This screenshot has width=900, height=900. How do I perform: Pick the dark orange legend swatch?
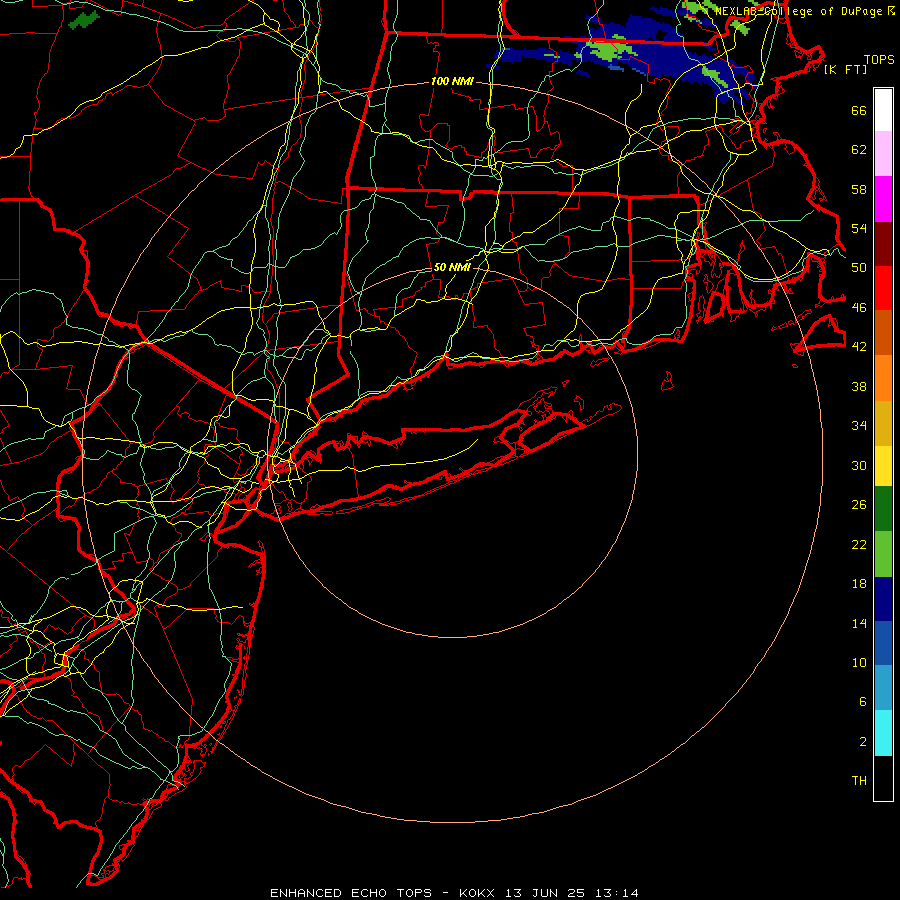click(x=883, y=333)
